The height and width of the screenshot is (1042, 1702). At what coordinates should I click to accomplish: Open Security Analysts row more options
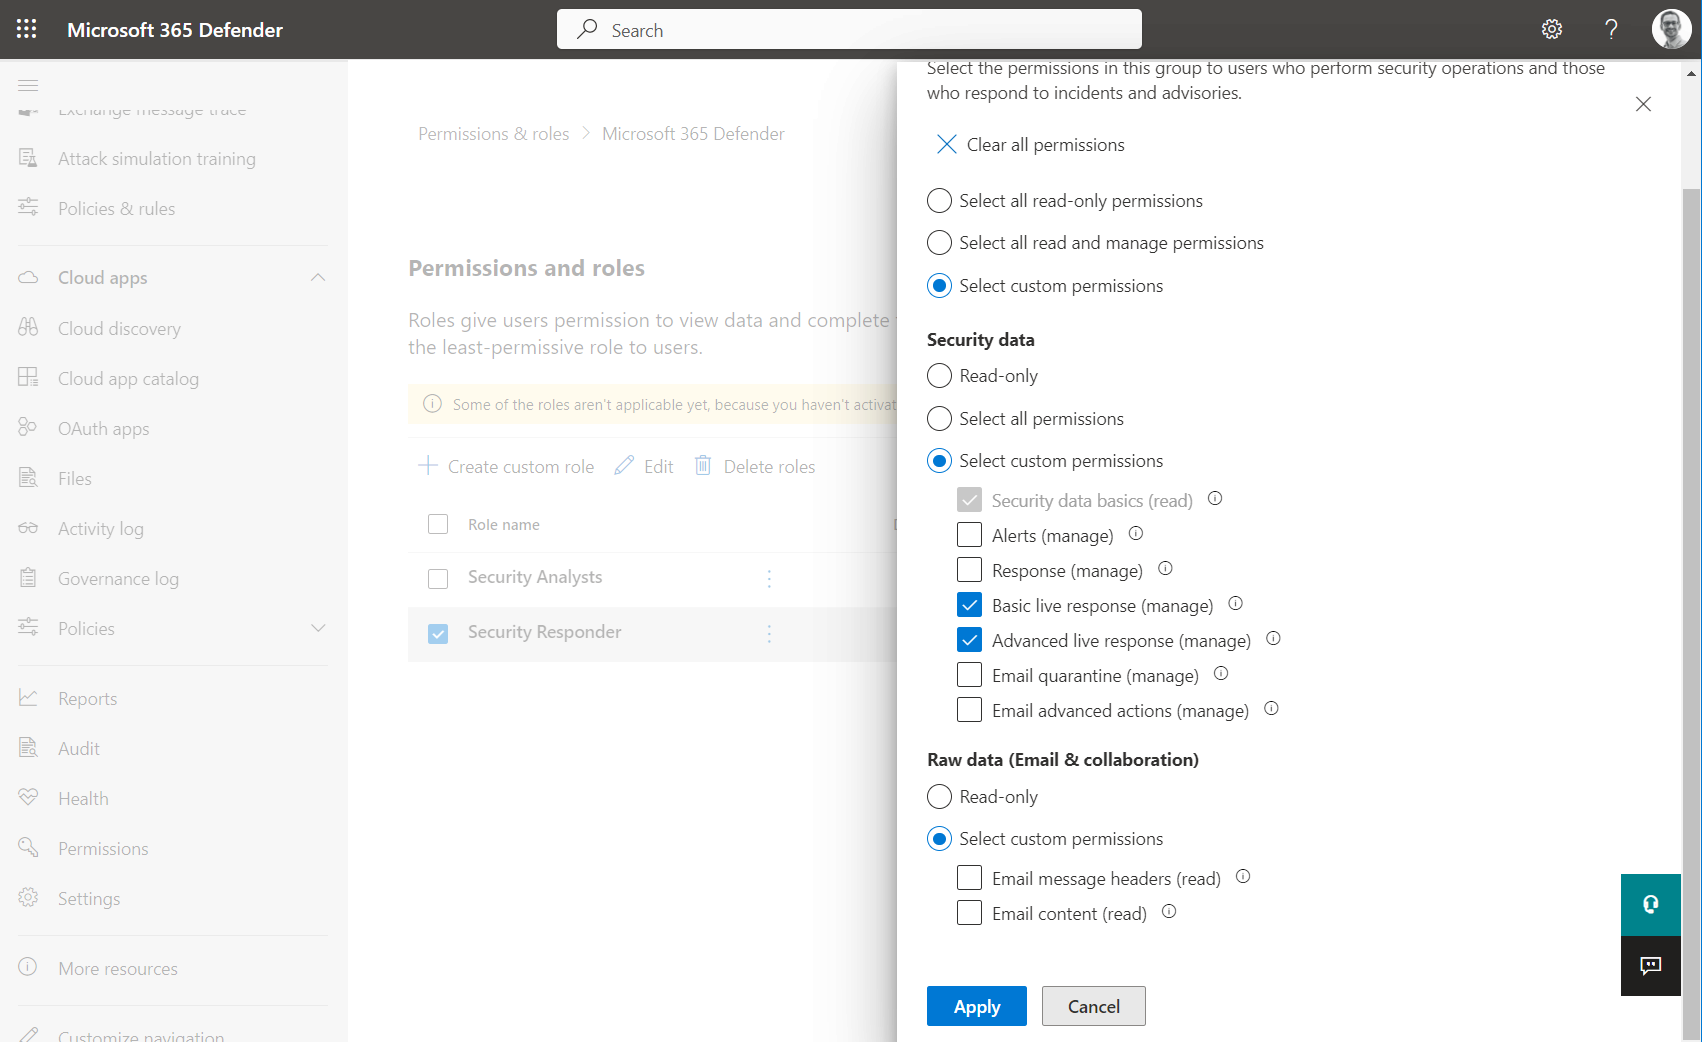click(769, 578)
